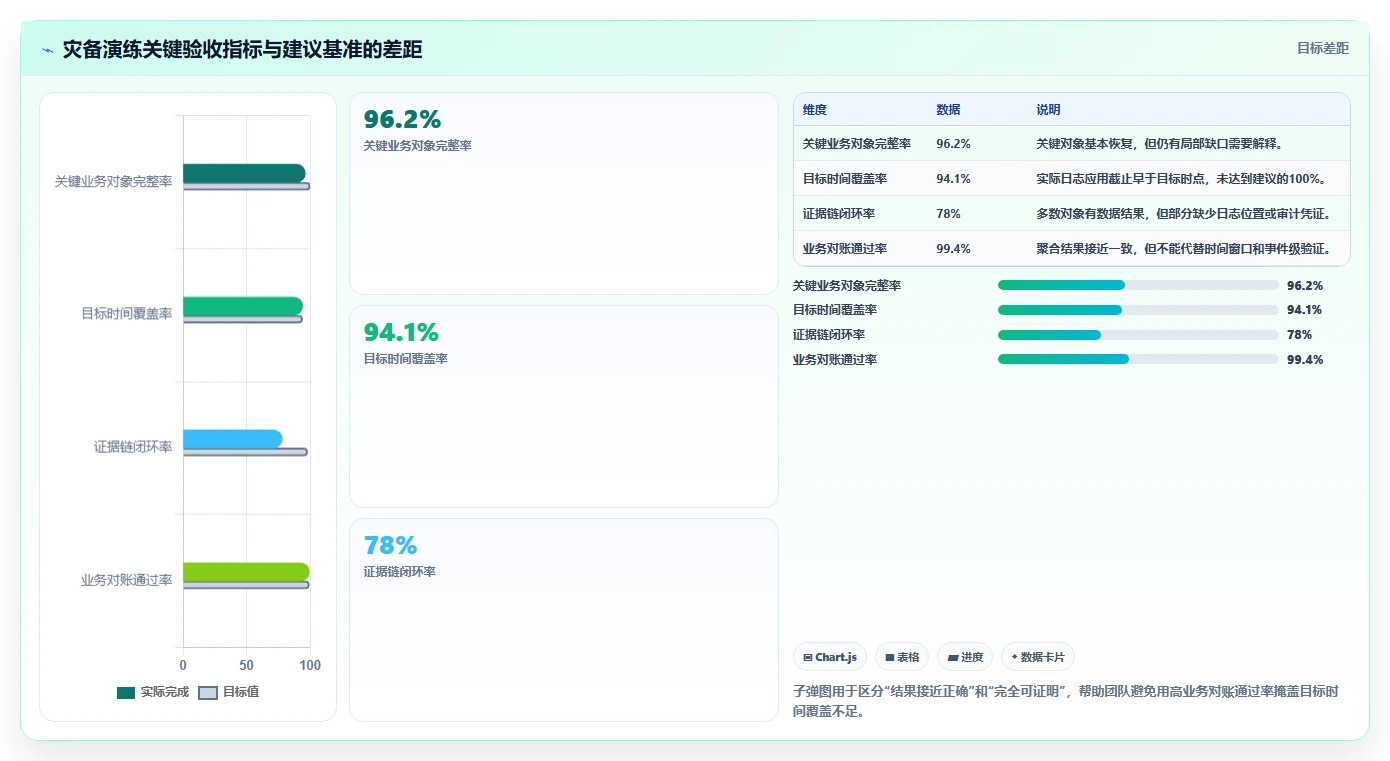This screenshot has width=1390, height=761.
Task: Click the large 78% card value
Action: [390, 545]
